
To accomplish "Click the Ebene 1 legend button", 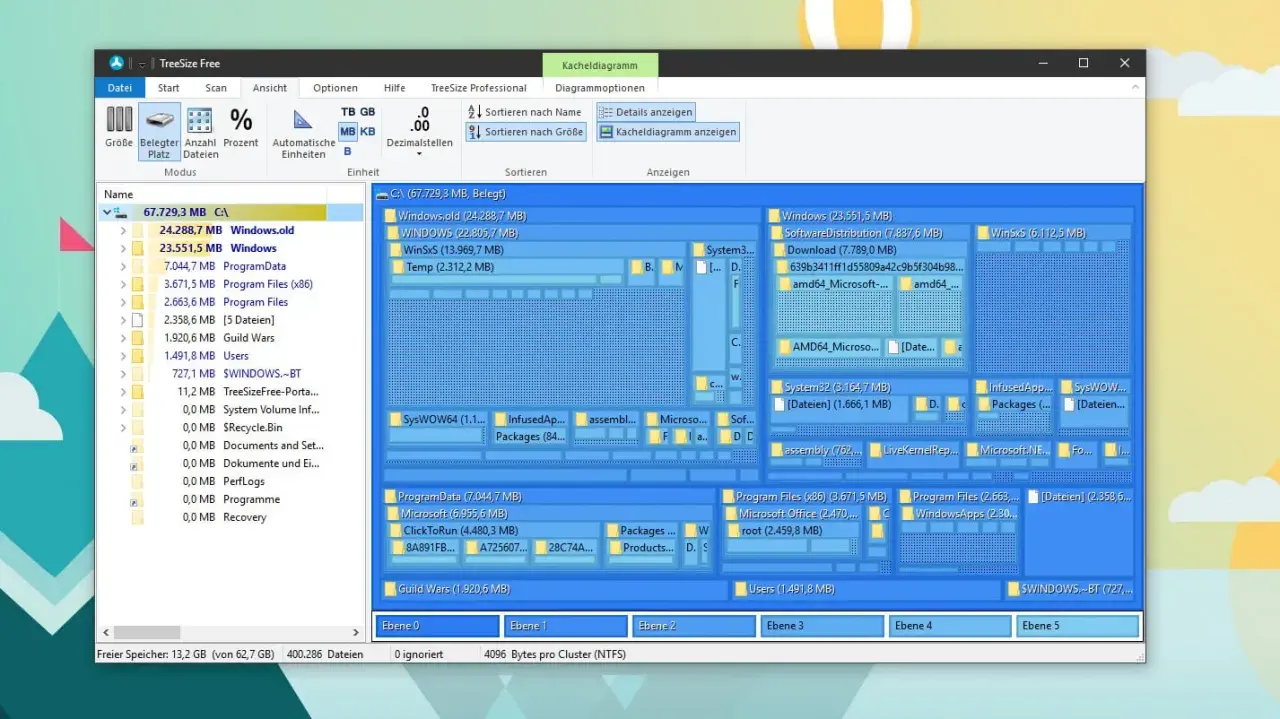I will pyautogui.click(x=565, y=626).
